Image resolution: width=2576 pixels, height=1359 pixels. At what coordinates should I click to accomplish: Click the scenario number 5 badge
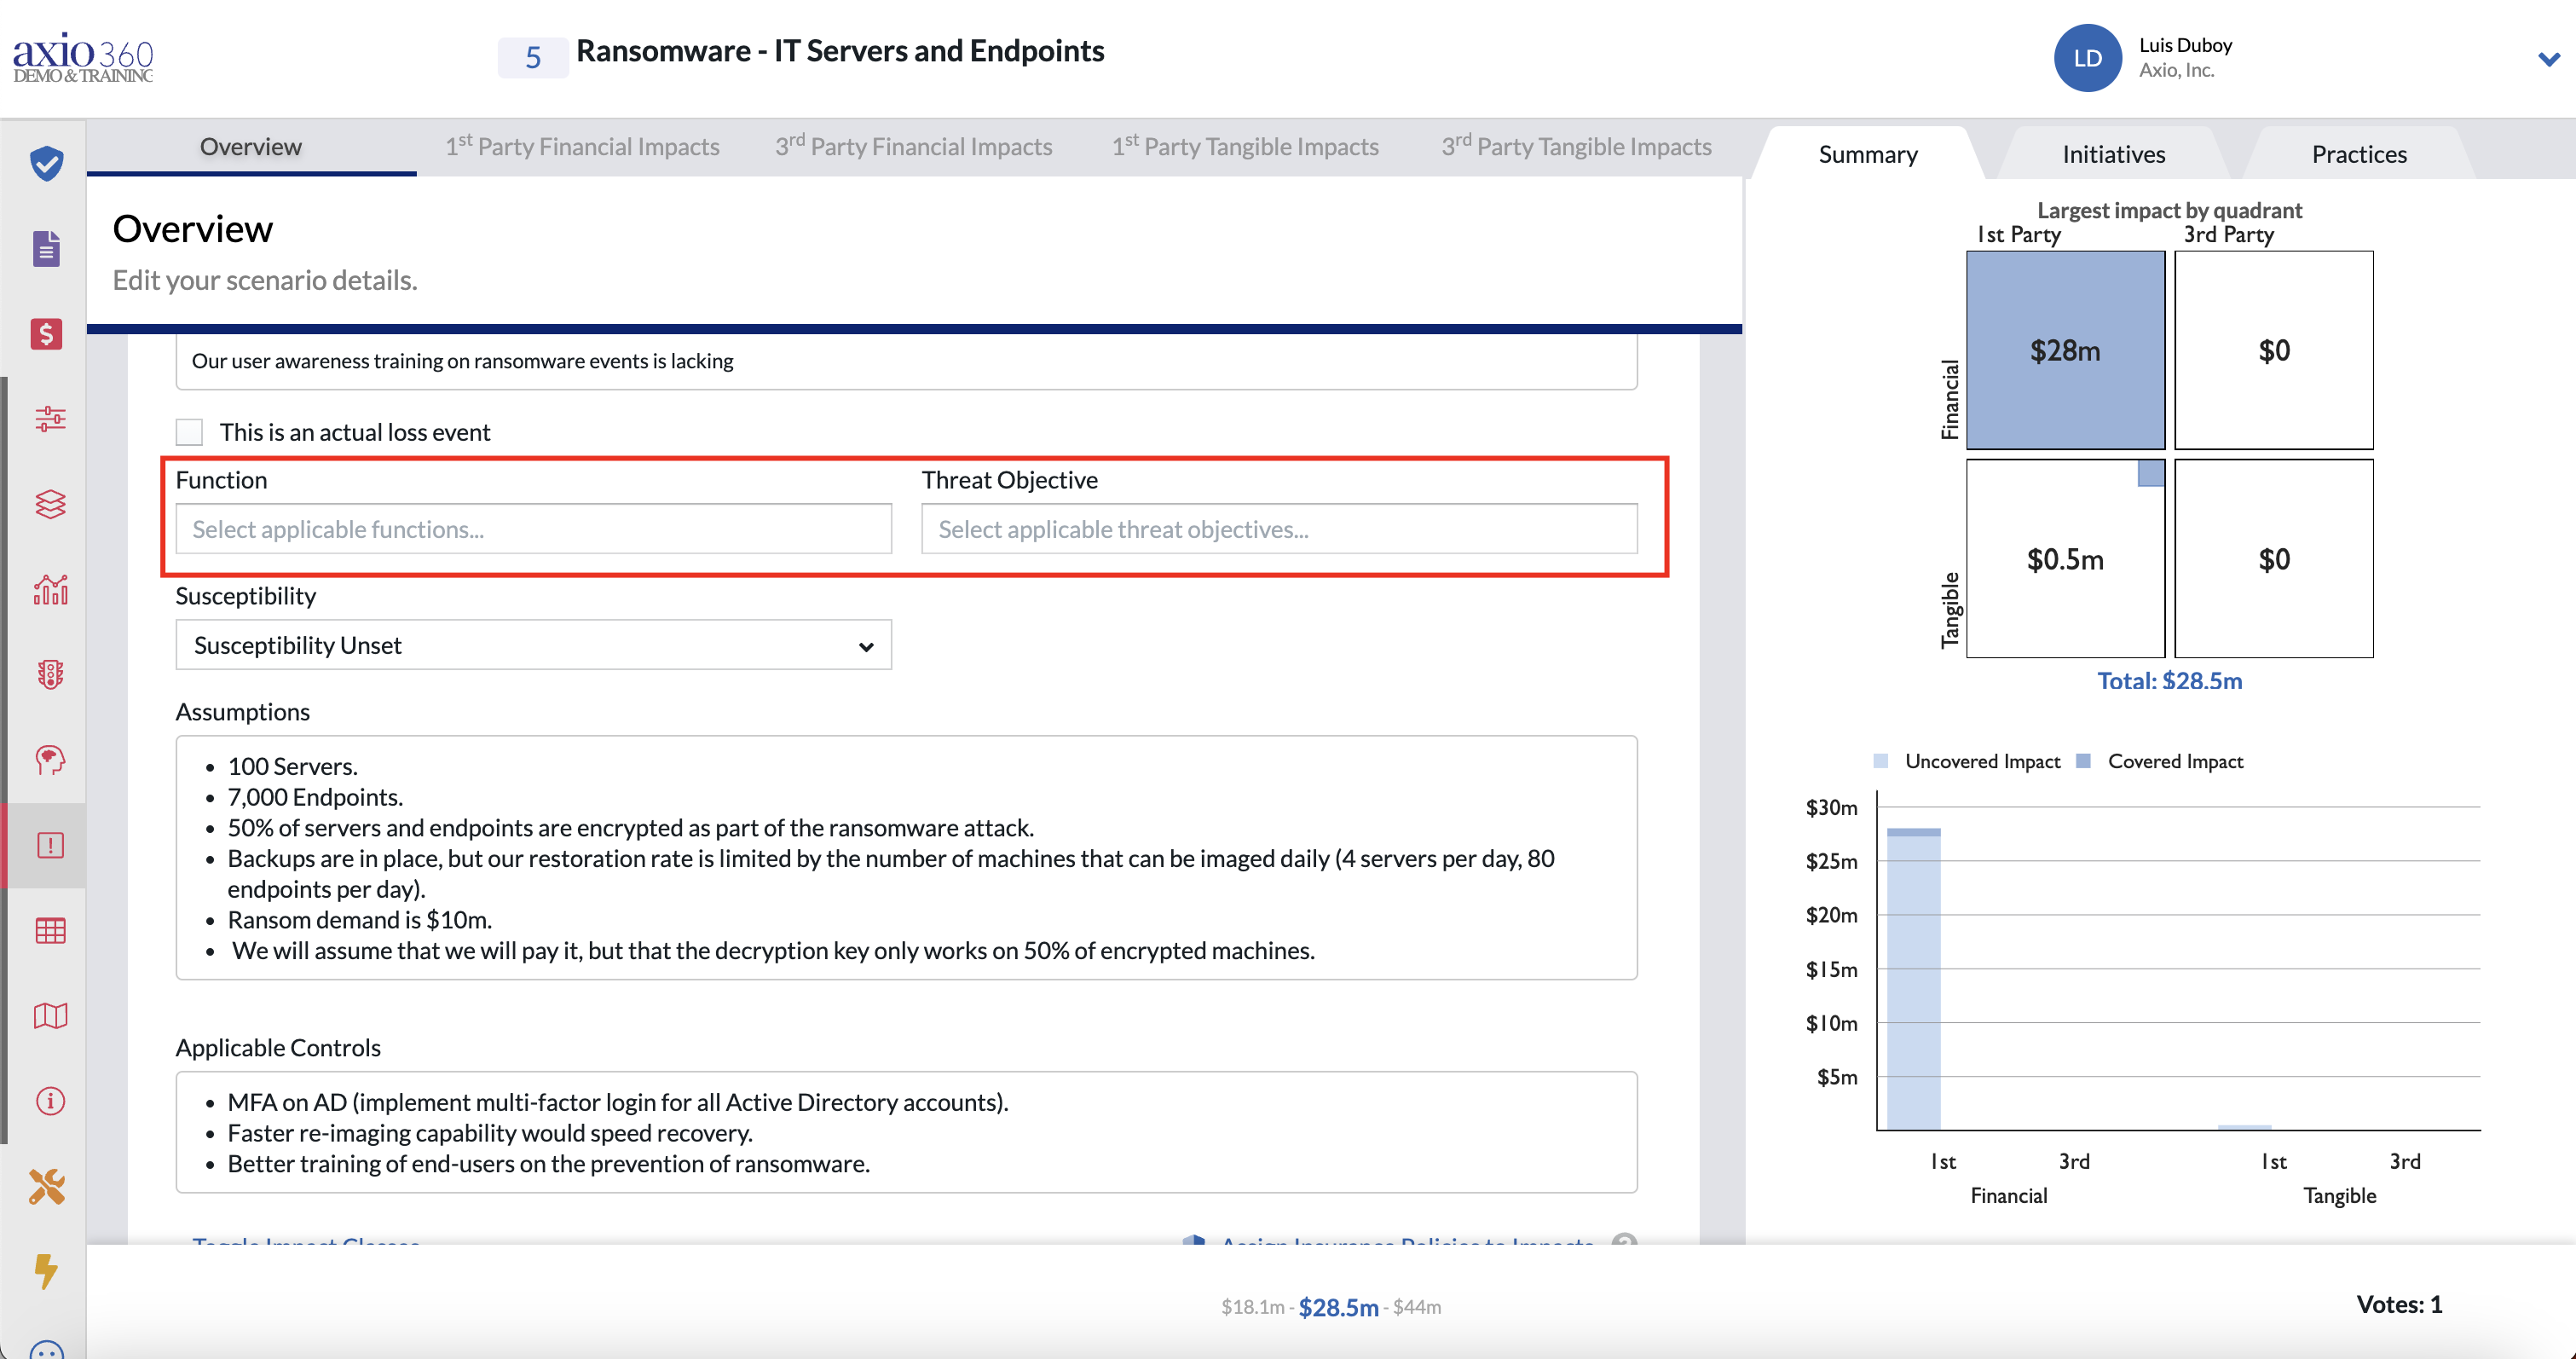(x=533, y=57)
